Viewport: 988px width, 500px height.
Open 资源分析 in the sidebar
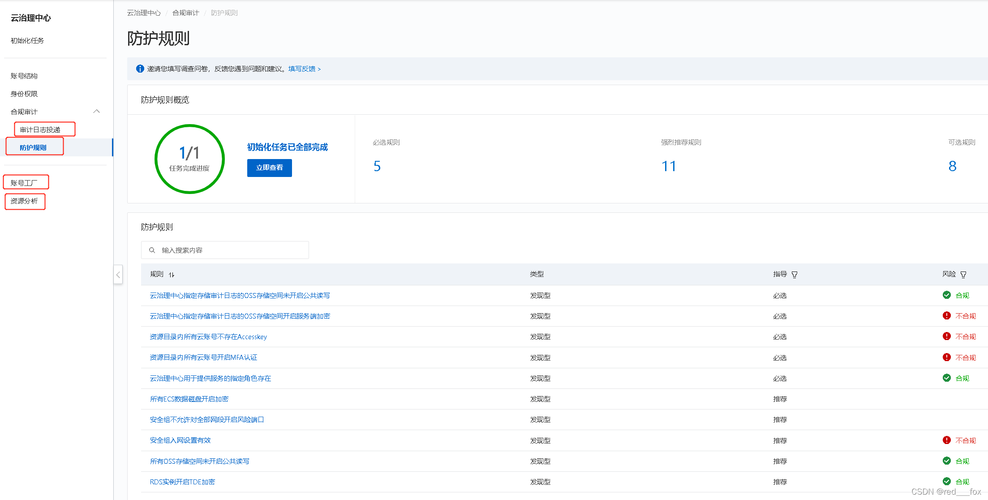click(x=24, y=202)
